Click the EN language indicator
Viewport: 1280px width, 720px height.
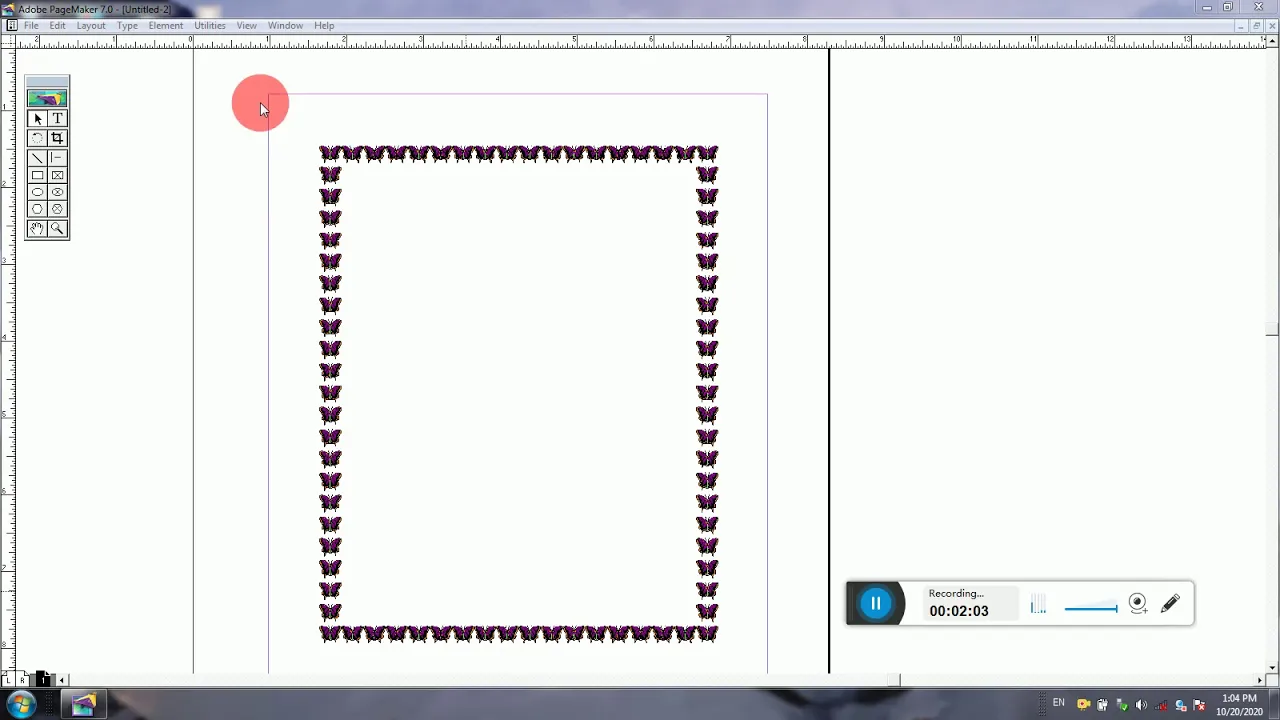1058,704
